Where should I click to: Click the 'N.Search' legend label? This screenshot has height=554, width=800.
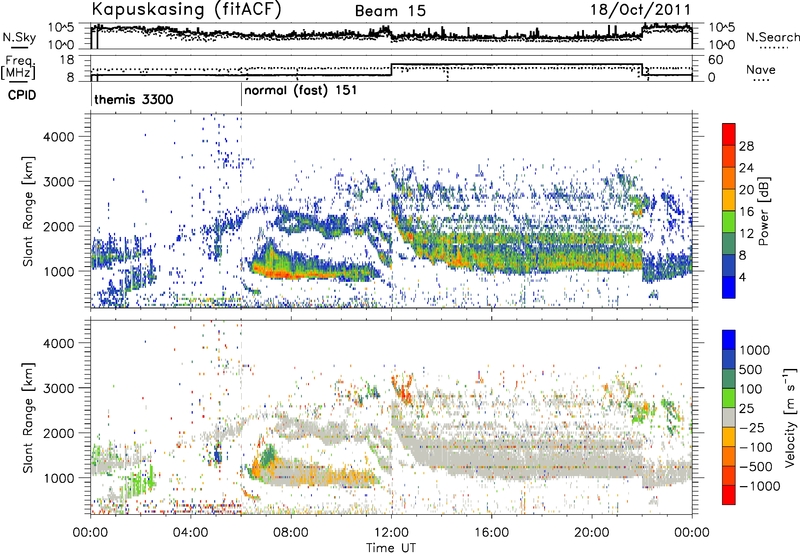pos(772,37)
